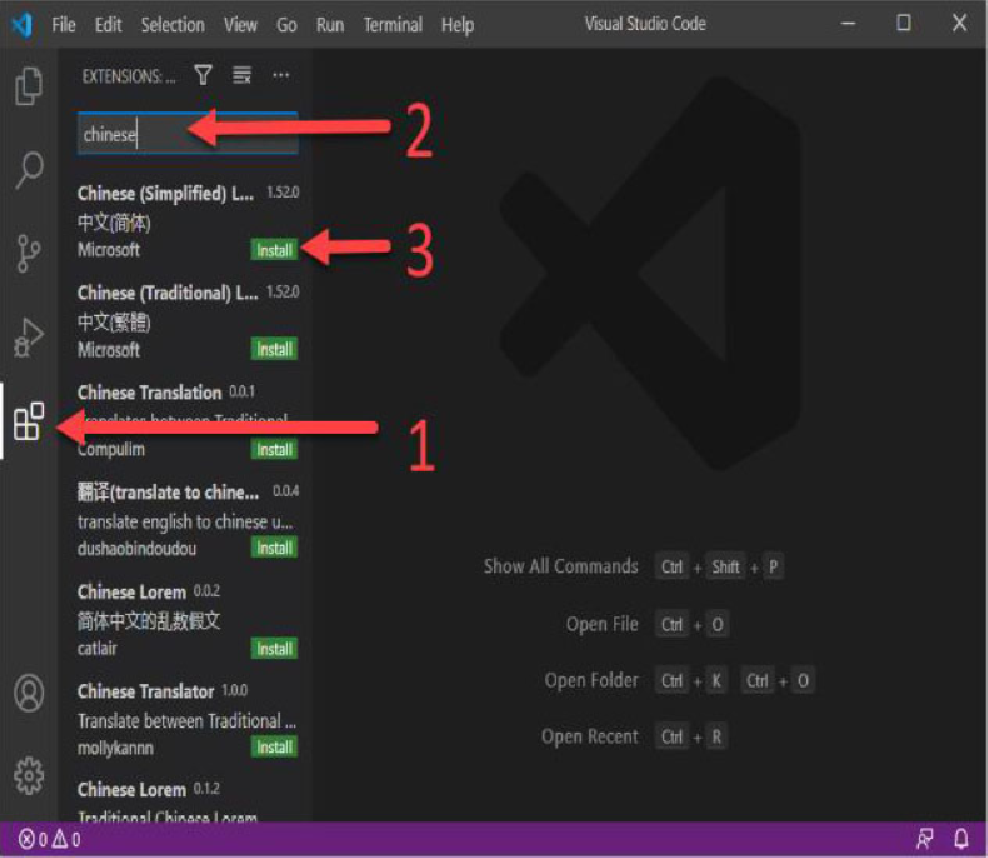This screenshot has height=858, width=988.
Task: Select the Chinese (Simplified) extension title
Action: coord(166,193)
